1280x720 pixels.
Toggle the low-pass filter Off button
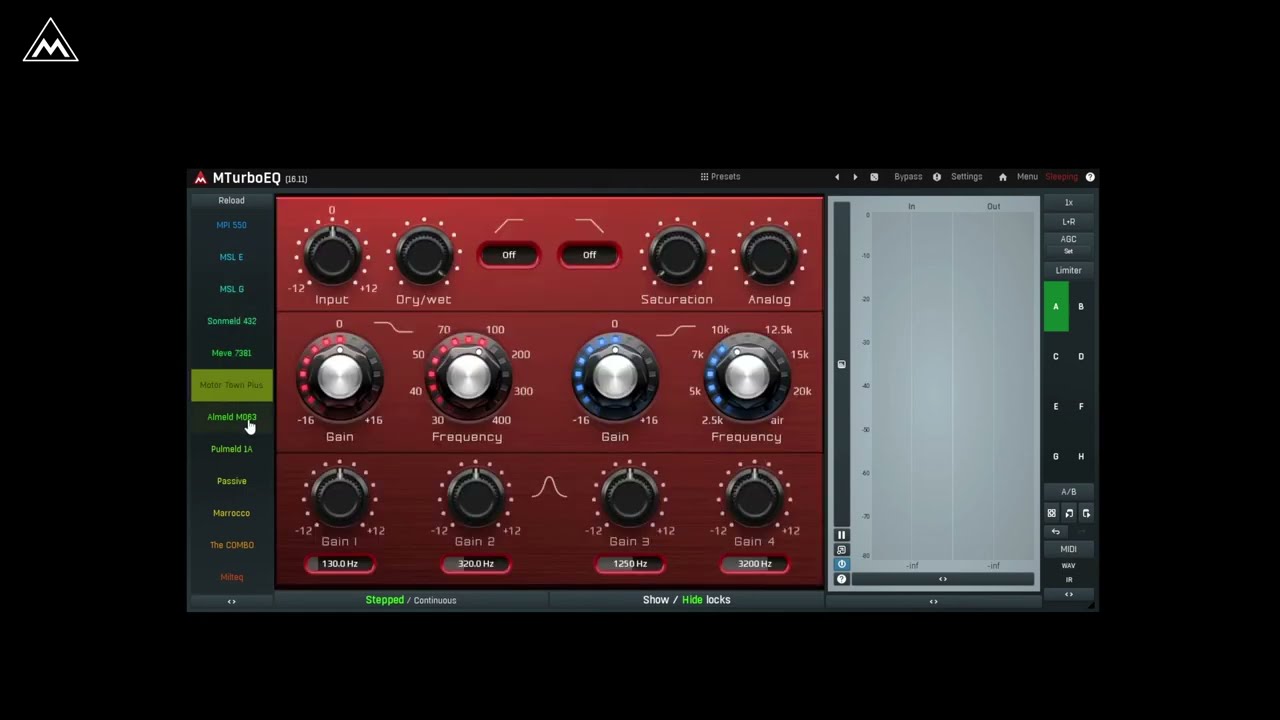589,255
